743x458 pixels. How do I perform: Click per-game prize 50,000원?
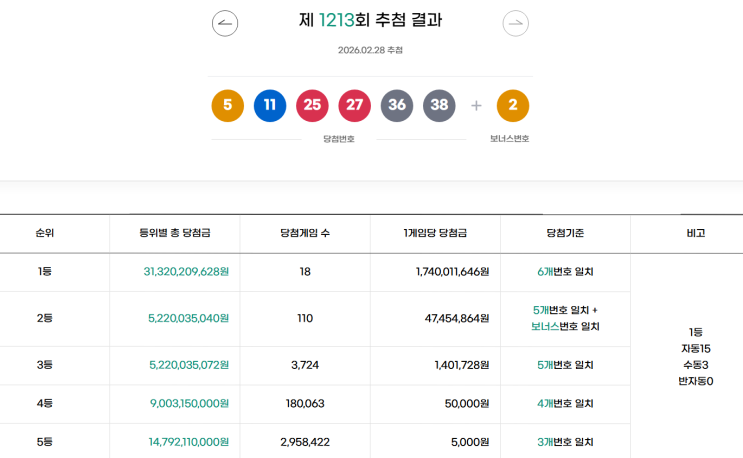pyautogui.click(x=467, y=403)
